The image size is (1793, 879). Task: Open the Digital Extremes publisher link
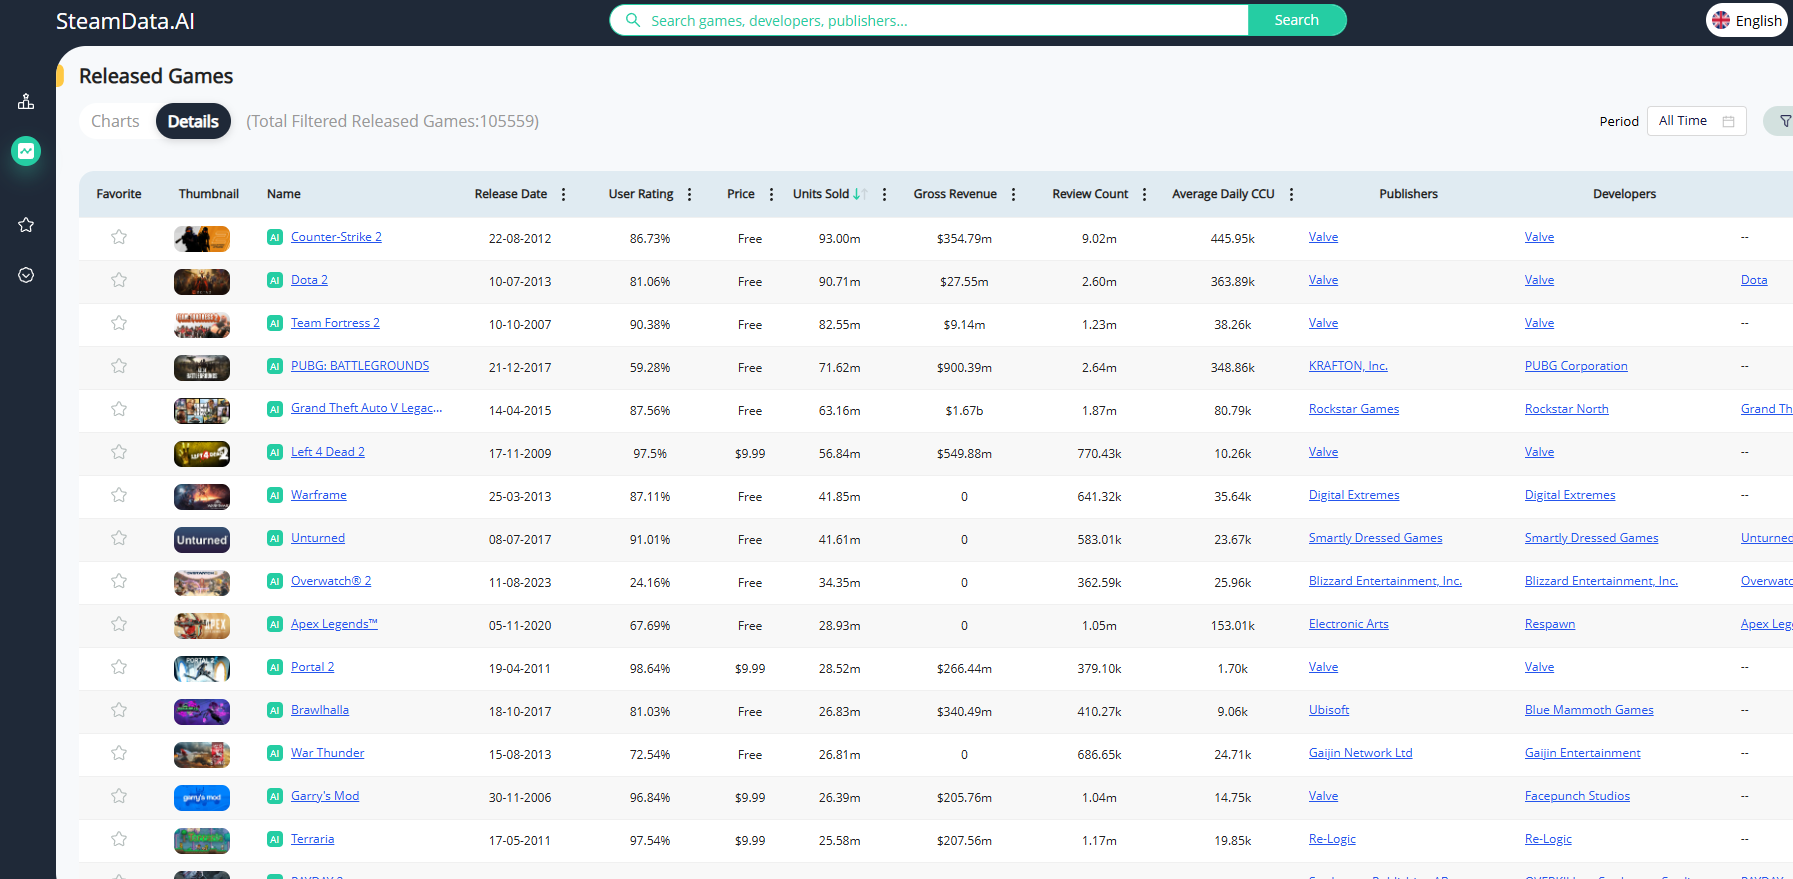(1354, 495)
